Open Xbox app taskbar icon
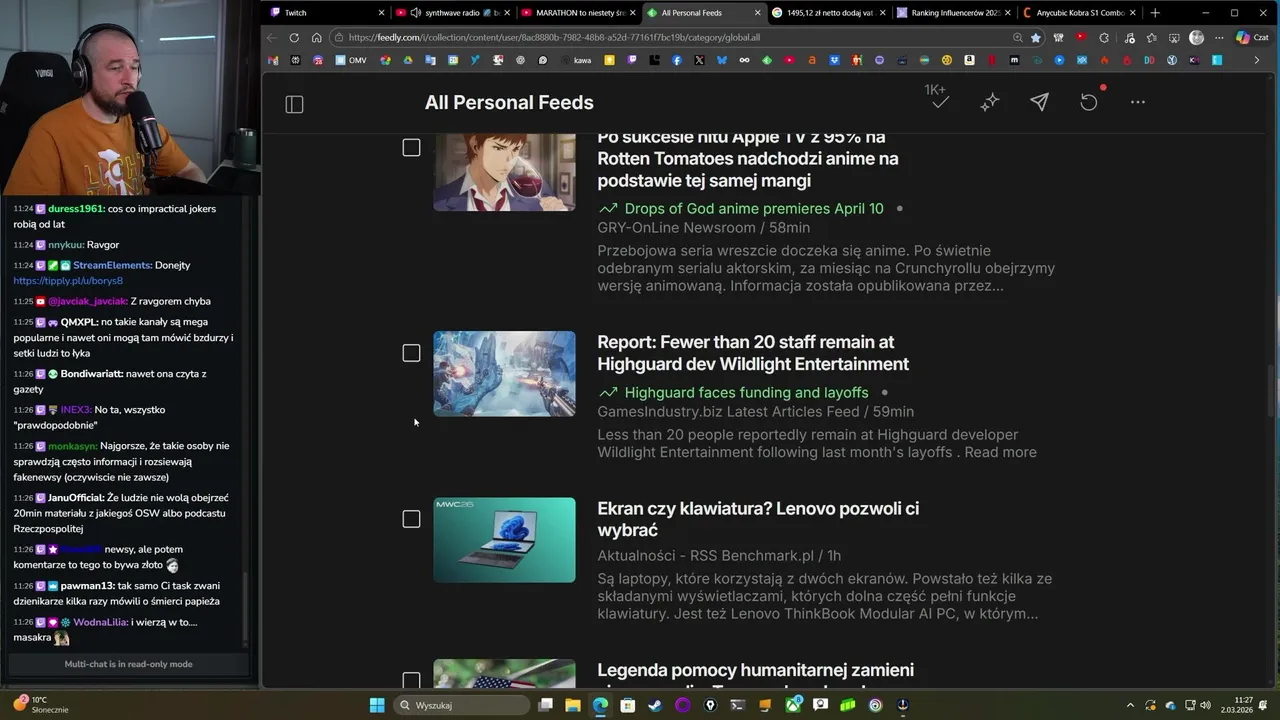 (x=793, y=705)
